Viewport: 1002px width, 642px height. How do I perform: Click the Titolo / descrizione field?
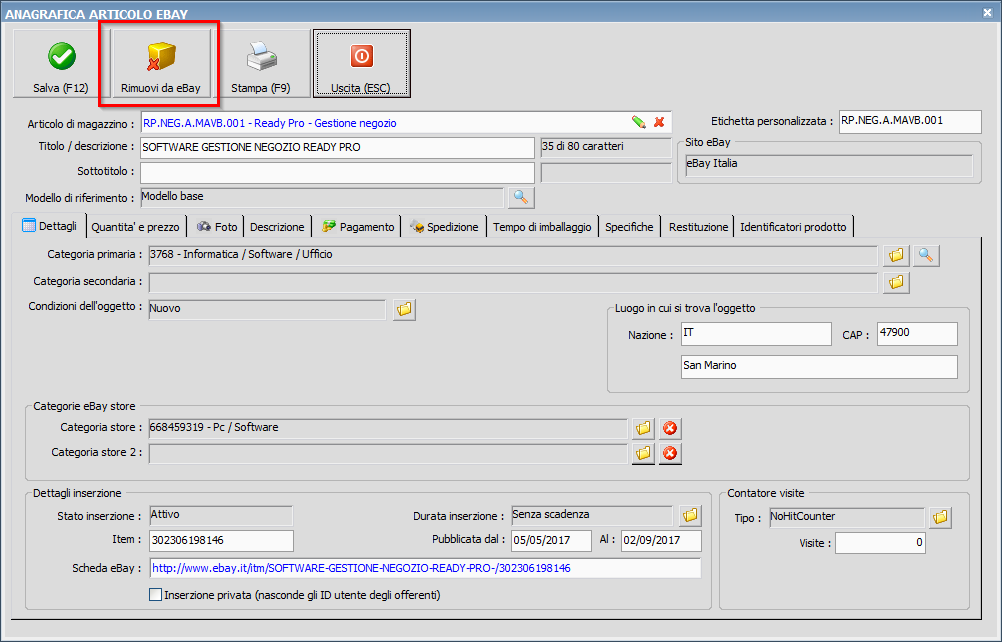(x=337, y=148)
